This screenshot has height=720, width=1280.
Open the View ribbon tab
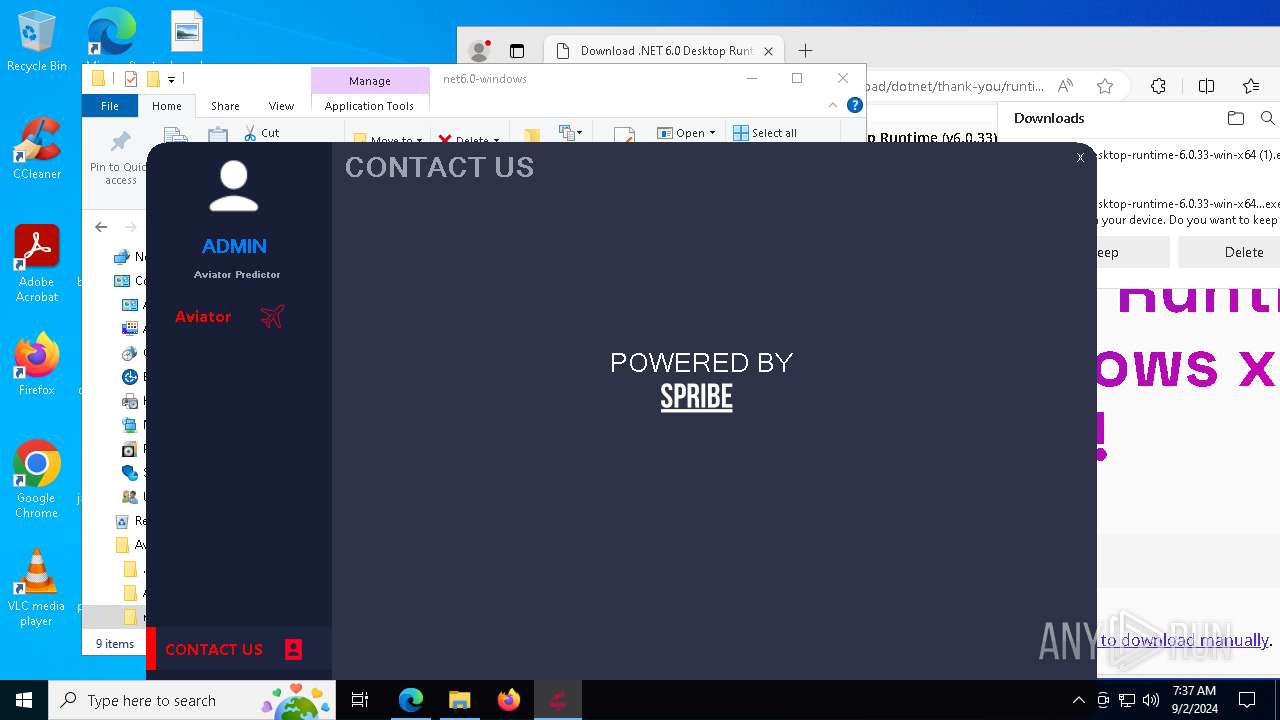pyautogui.click(x=281, y=106)
